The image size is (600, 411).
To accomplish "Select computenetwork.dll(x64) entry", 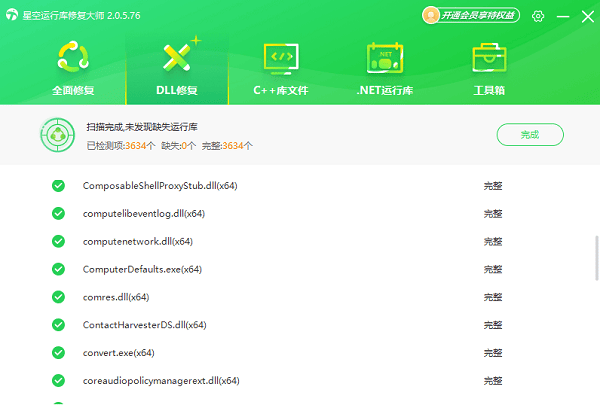I will [138, 241].
